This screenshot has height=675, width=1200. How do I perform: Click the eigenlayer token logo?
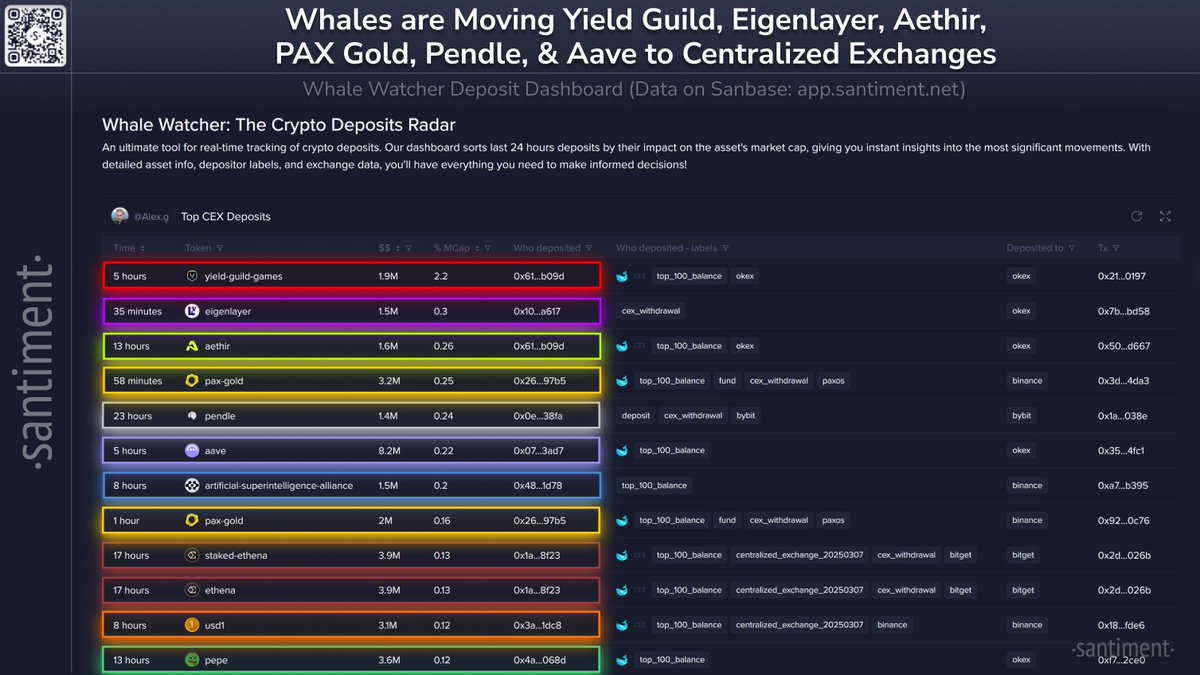[192, 311]
